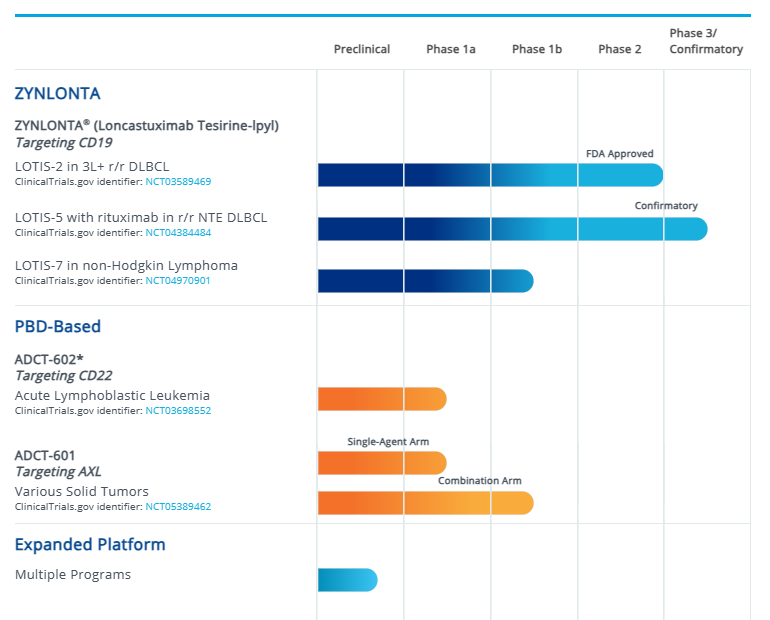Click the Single-Agent Arm label

388,441
